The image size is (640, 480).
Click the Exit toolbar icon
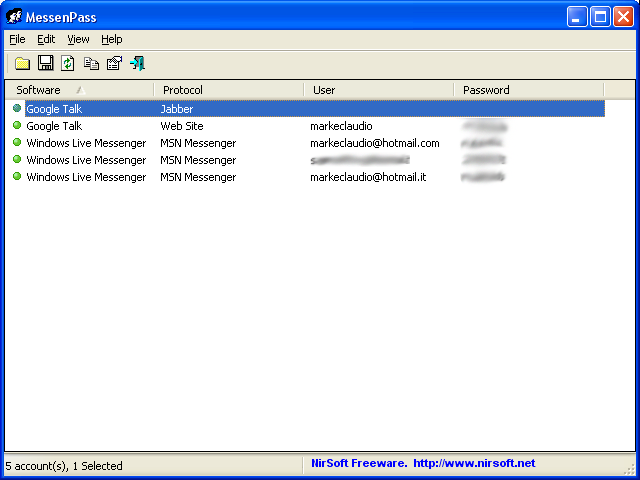click(x=137, y=63)
